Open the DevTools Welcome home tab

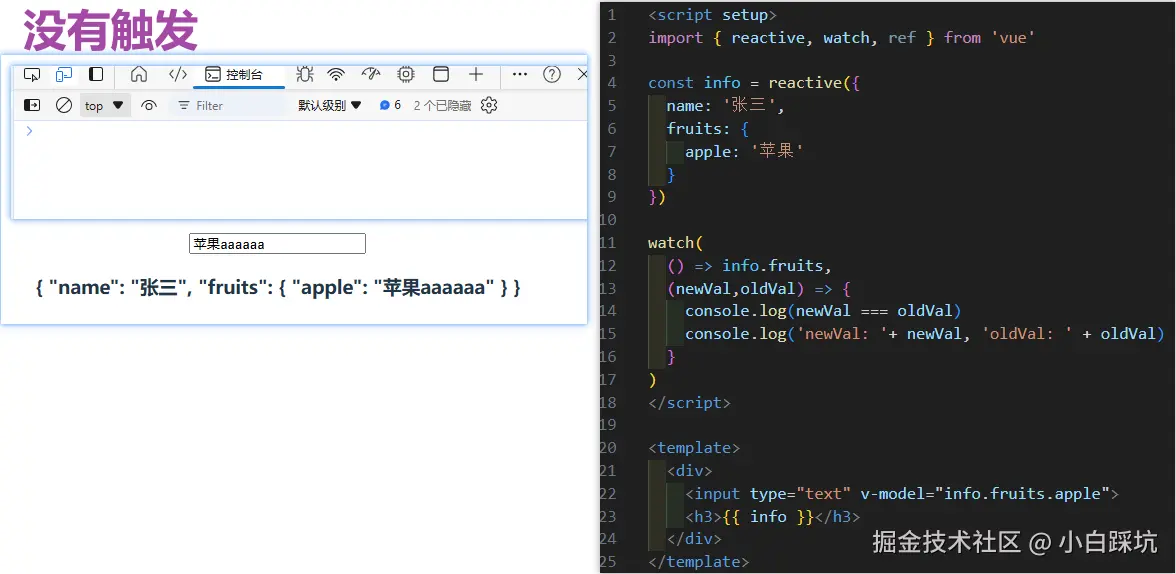pos(139,74)
